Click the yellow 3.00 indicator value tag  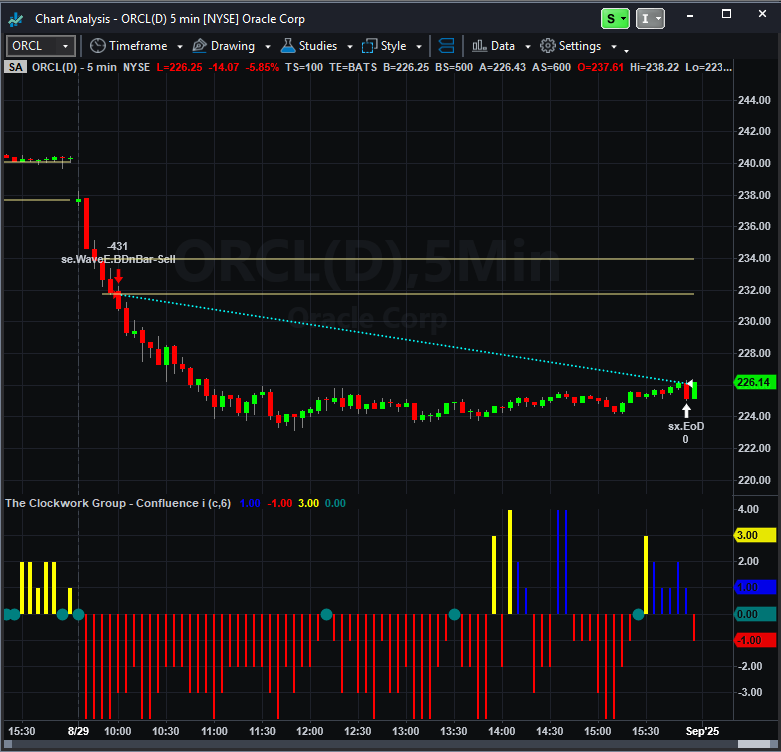(755, 535)
